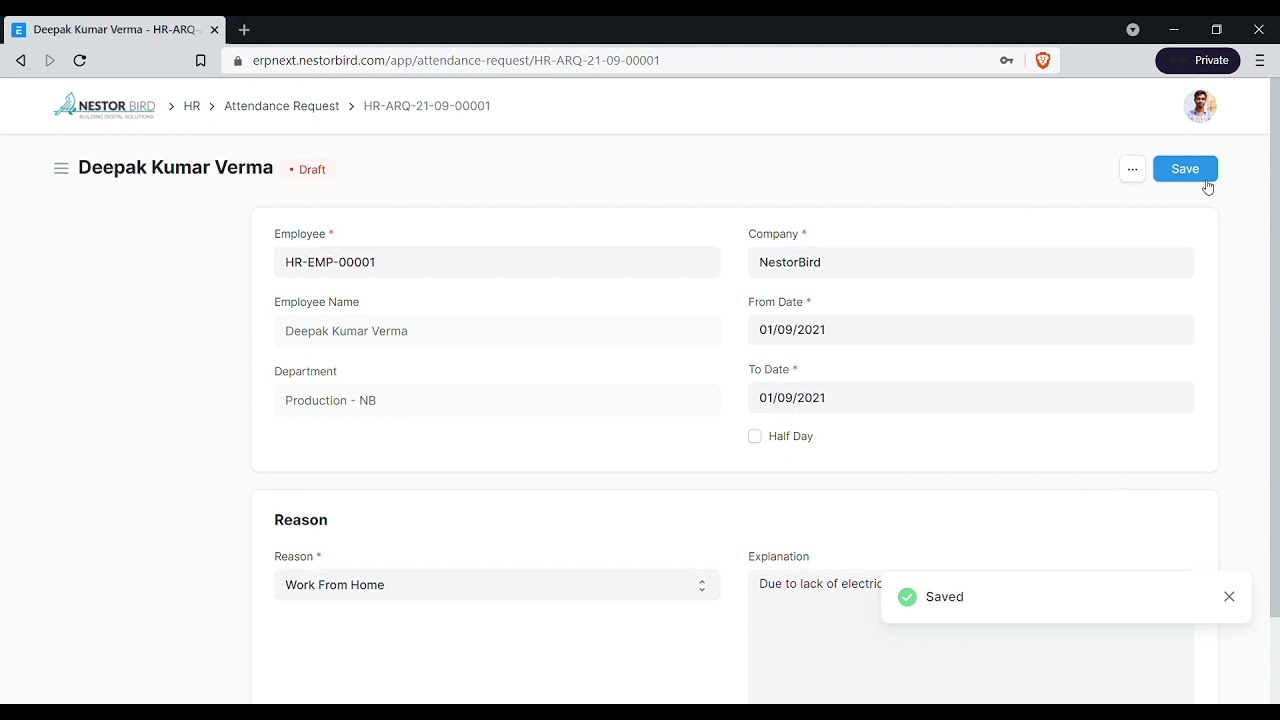Click the green Saved check icon
1280x720 pixels.
[x=907, y=597]
